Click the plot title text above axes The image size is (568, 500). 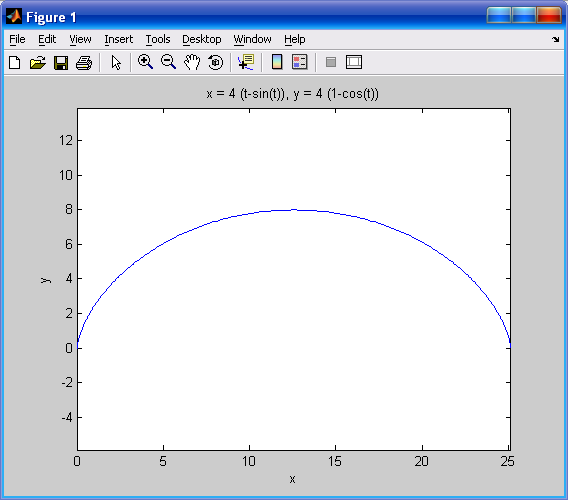coord(292,94)
